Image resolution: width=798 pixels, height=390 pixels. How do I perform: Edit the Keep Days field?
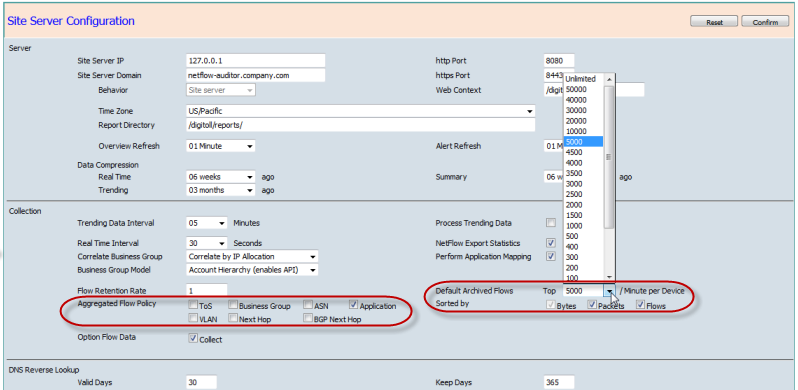[x=559, y=382]
